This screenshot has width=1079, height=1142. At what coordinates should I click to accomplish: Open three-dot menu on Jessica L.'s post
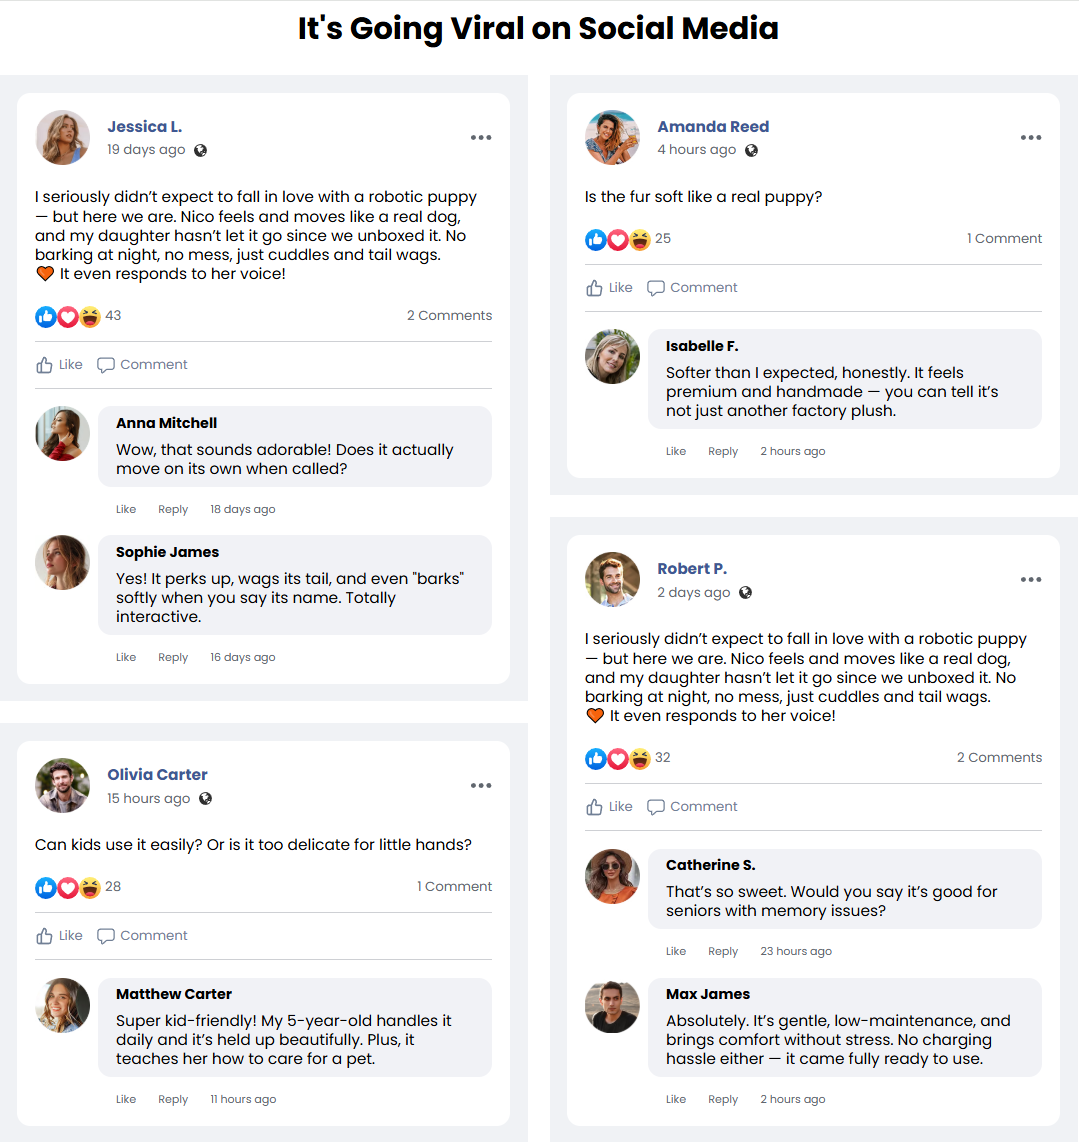pos(481,138)
